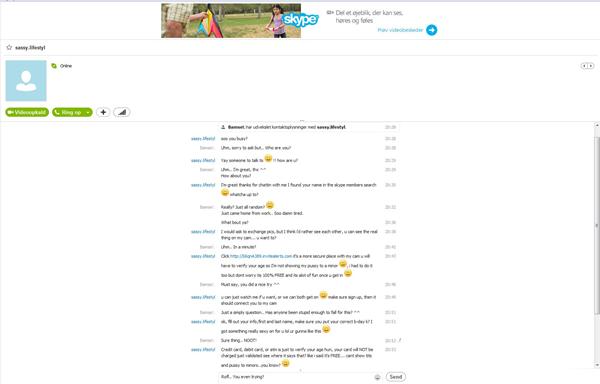
Task: Click the chat vertical scrollbar thumb
Action: [597, 226]
